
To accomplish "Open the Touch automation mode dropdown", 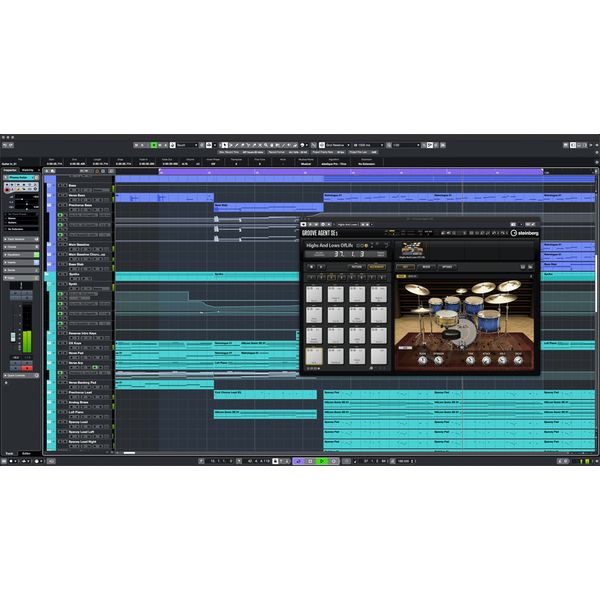I will 188,145.
